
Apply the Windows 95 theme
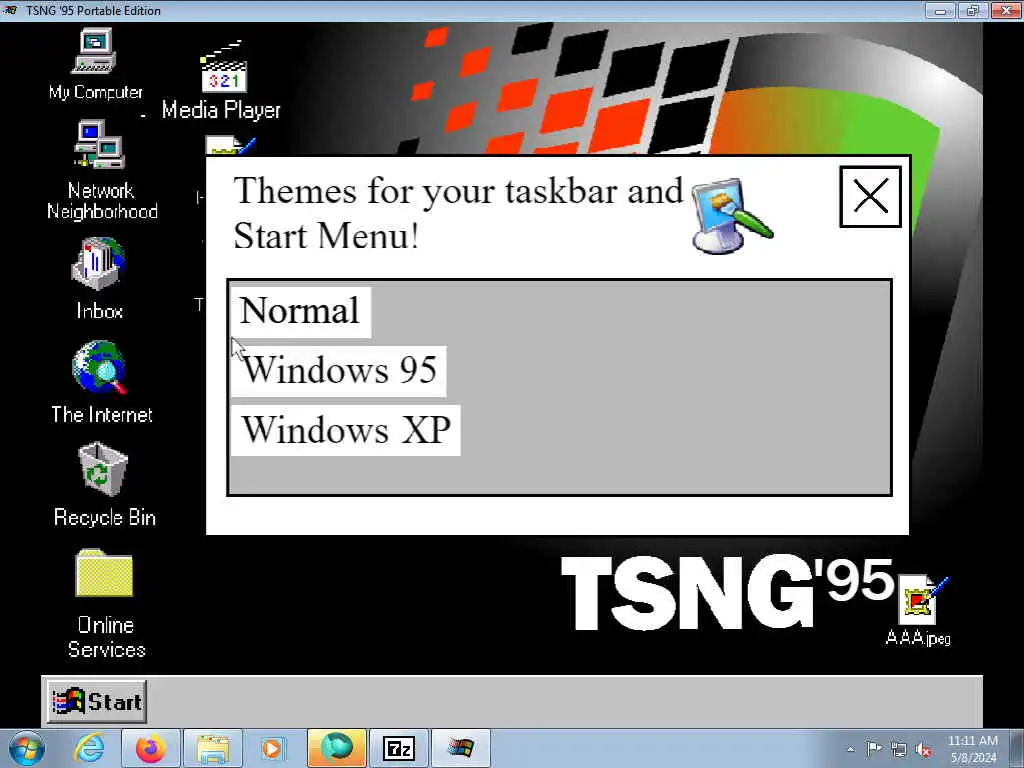tap(338, 371)
